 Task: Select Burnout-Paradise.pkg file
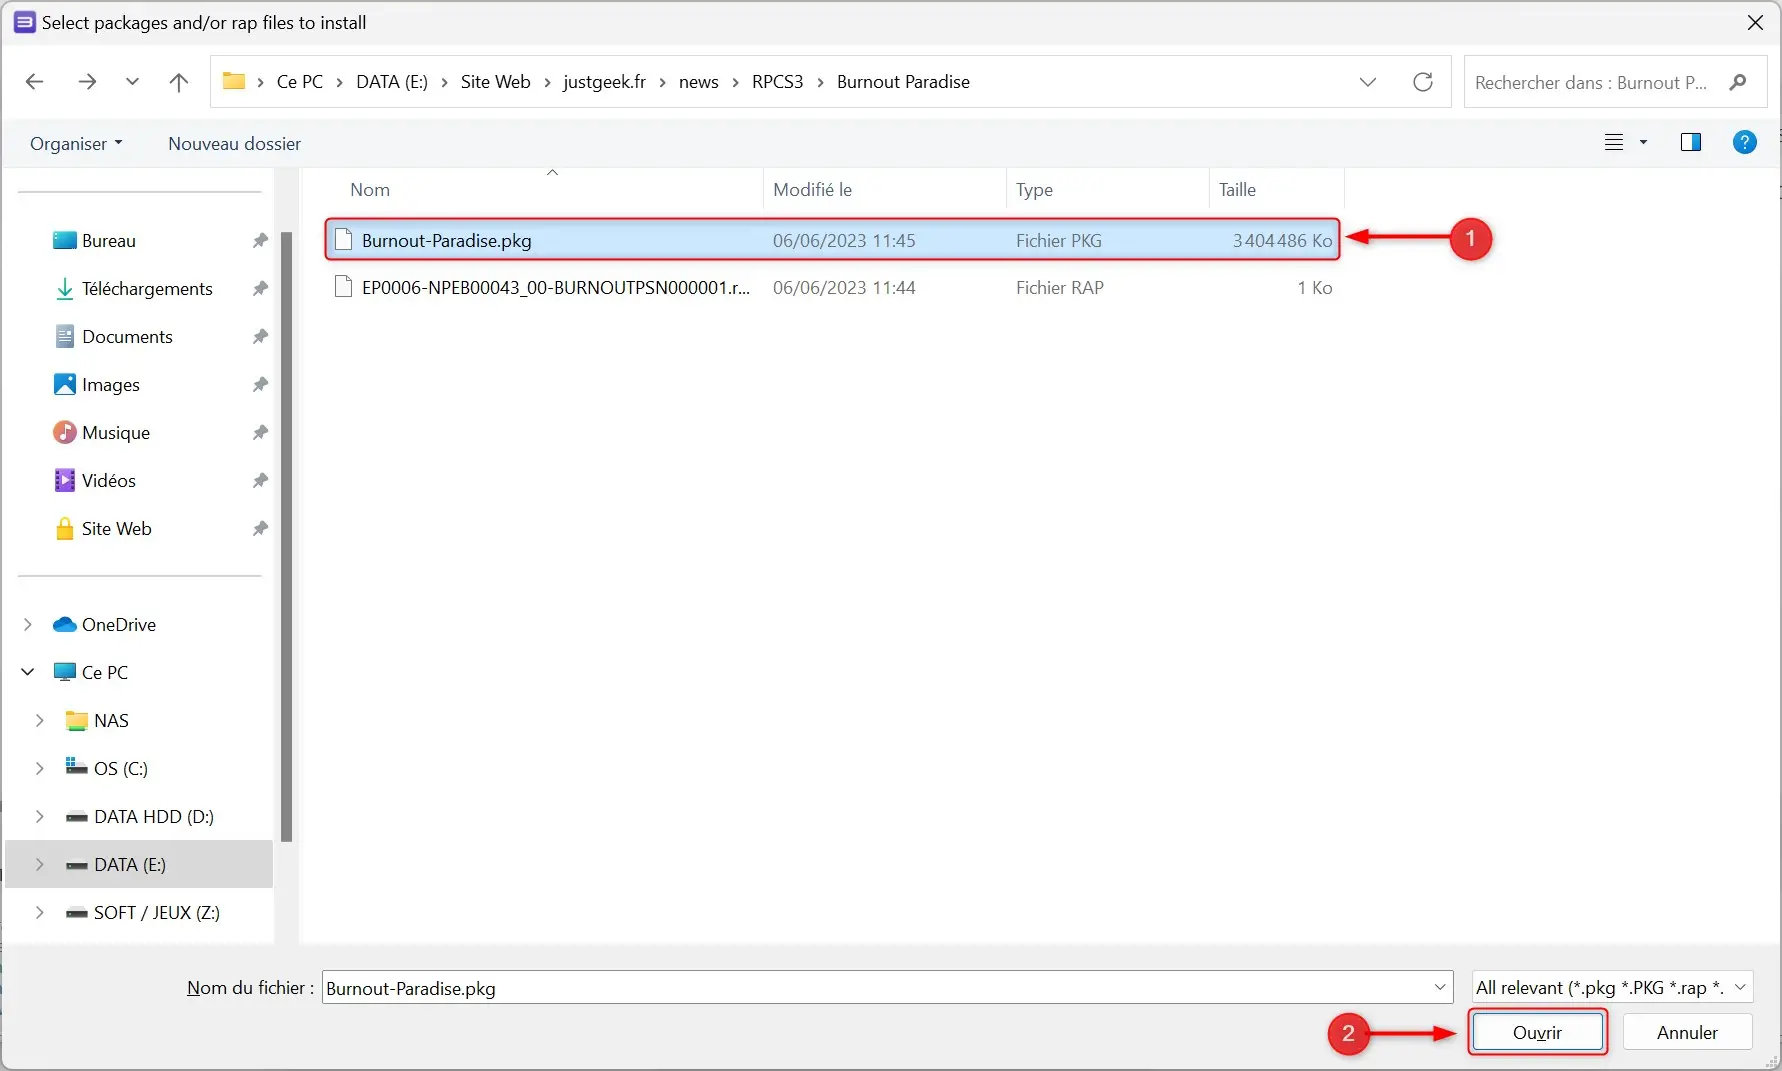(x=832, y=240)
